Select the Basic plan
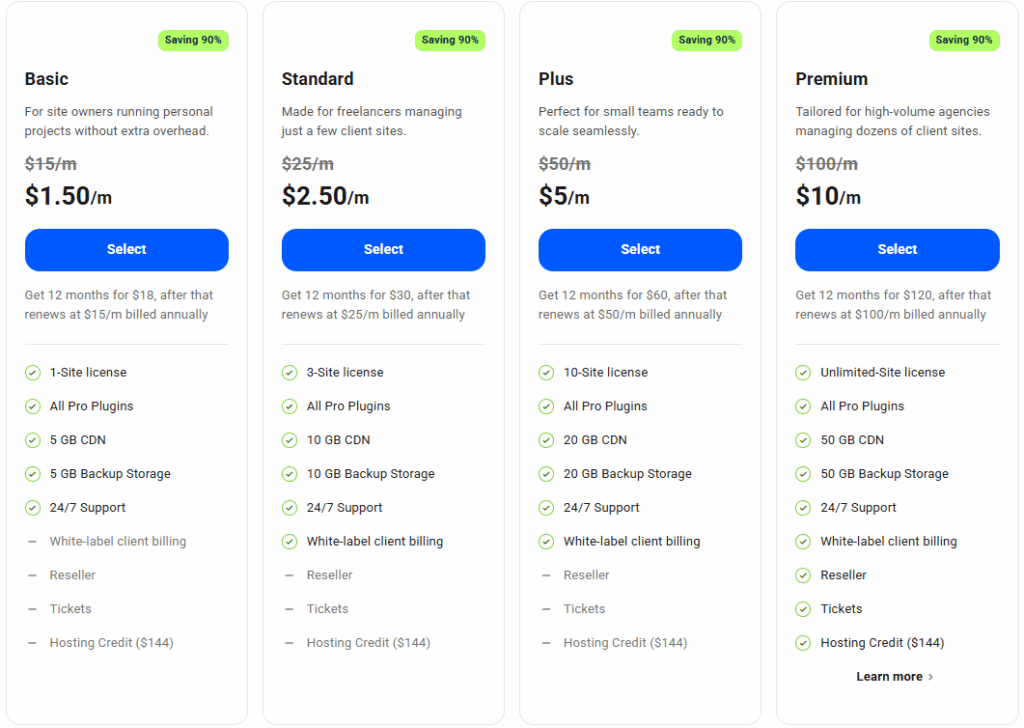This screenshot has width=1024, height=728. point(127,250)
